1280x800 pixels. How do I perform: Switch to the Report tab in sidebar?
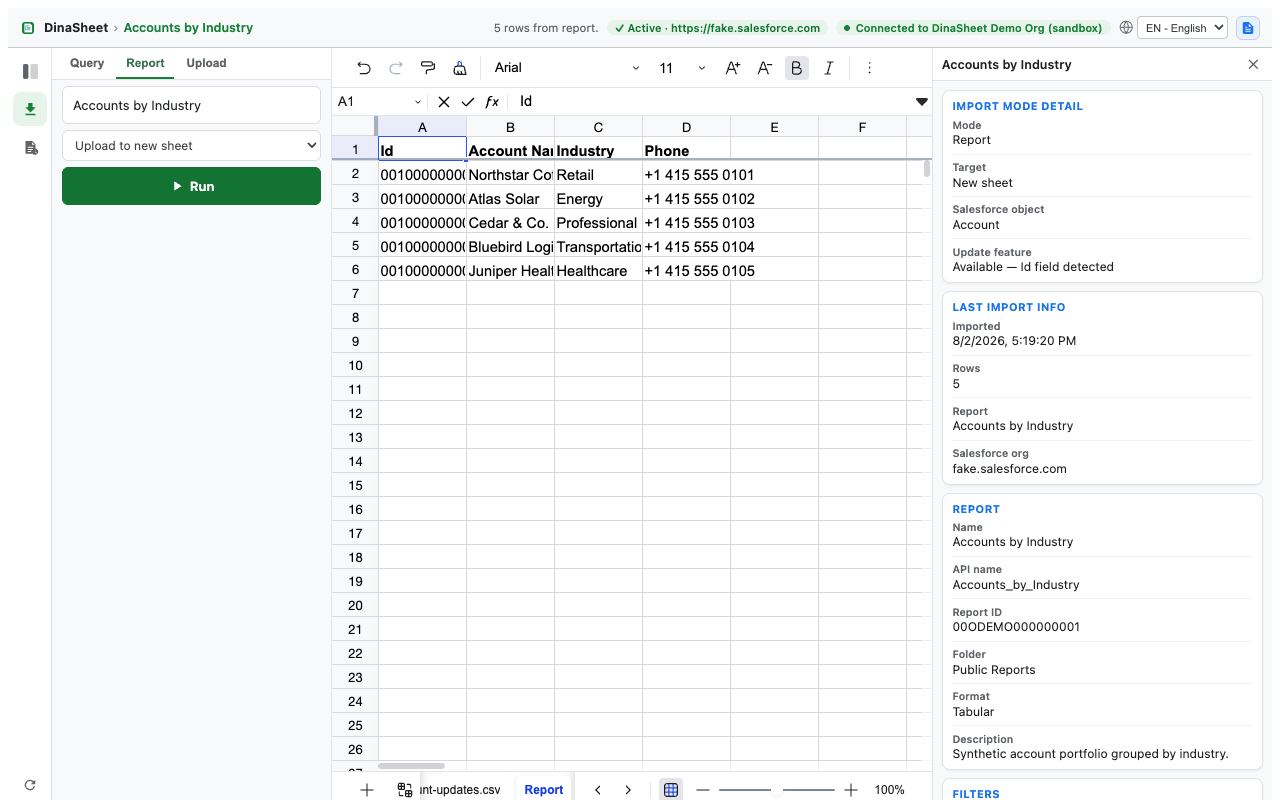coord(145,63)
